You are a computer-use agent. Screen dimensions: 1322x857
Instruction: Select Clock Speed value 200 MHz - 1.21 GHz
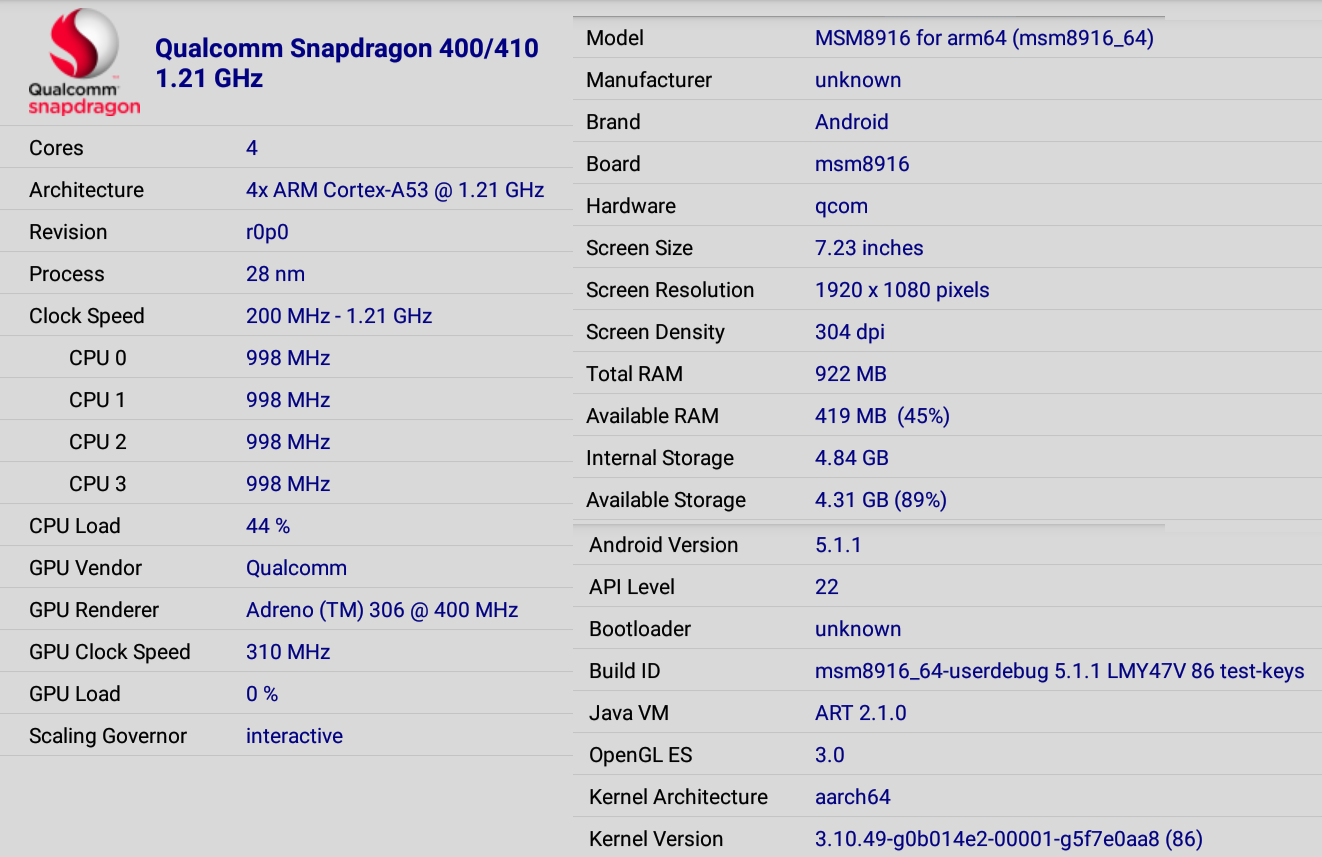339,316
